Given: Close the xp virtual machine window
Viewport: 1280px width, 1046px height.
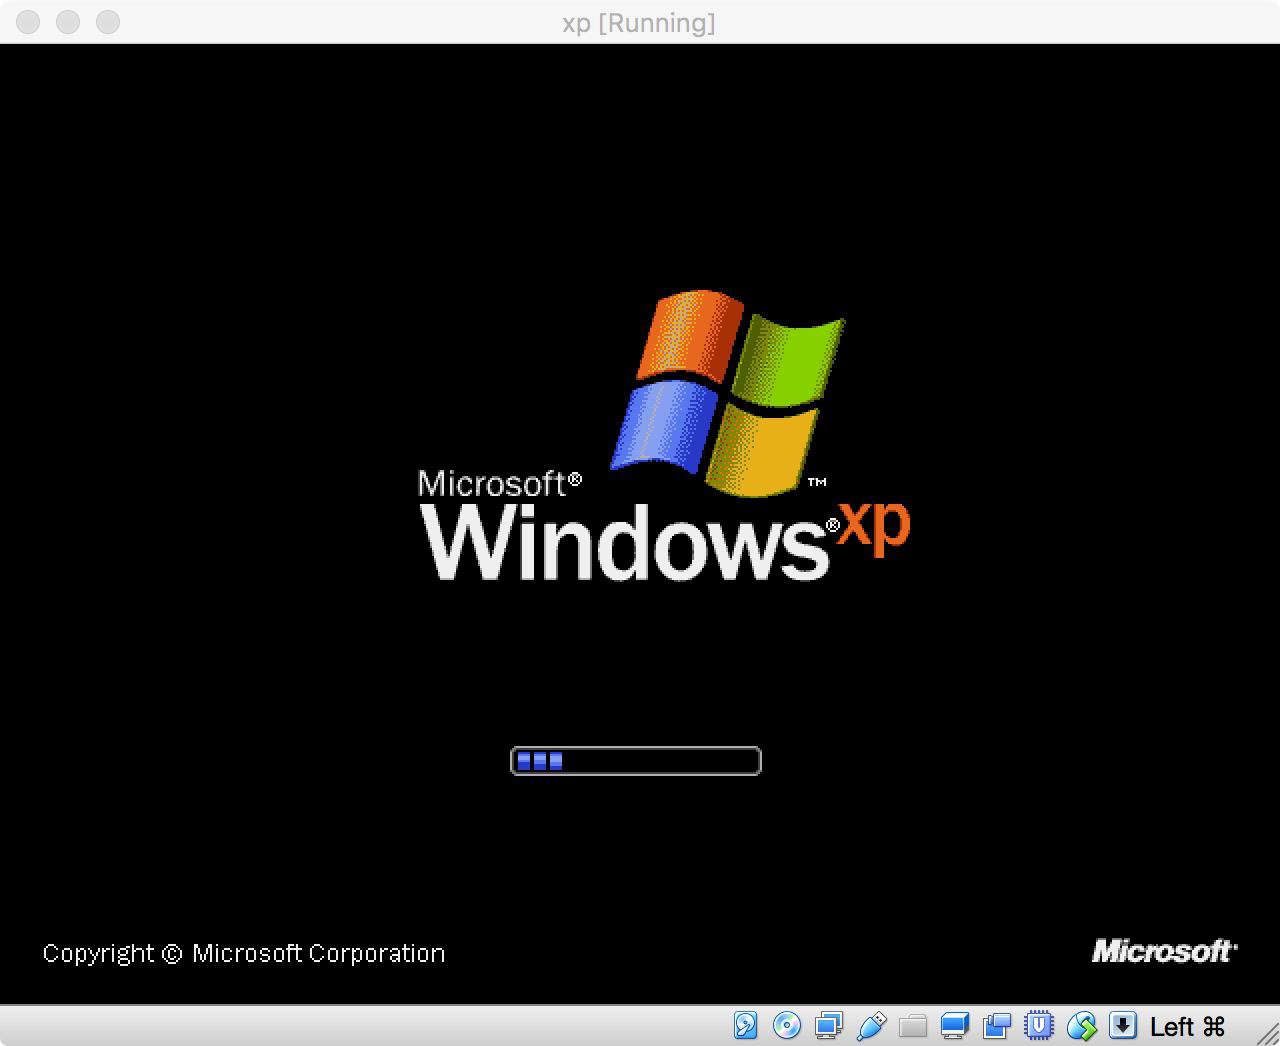Looking at the screenshot, I should click(28, 22).
